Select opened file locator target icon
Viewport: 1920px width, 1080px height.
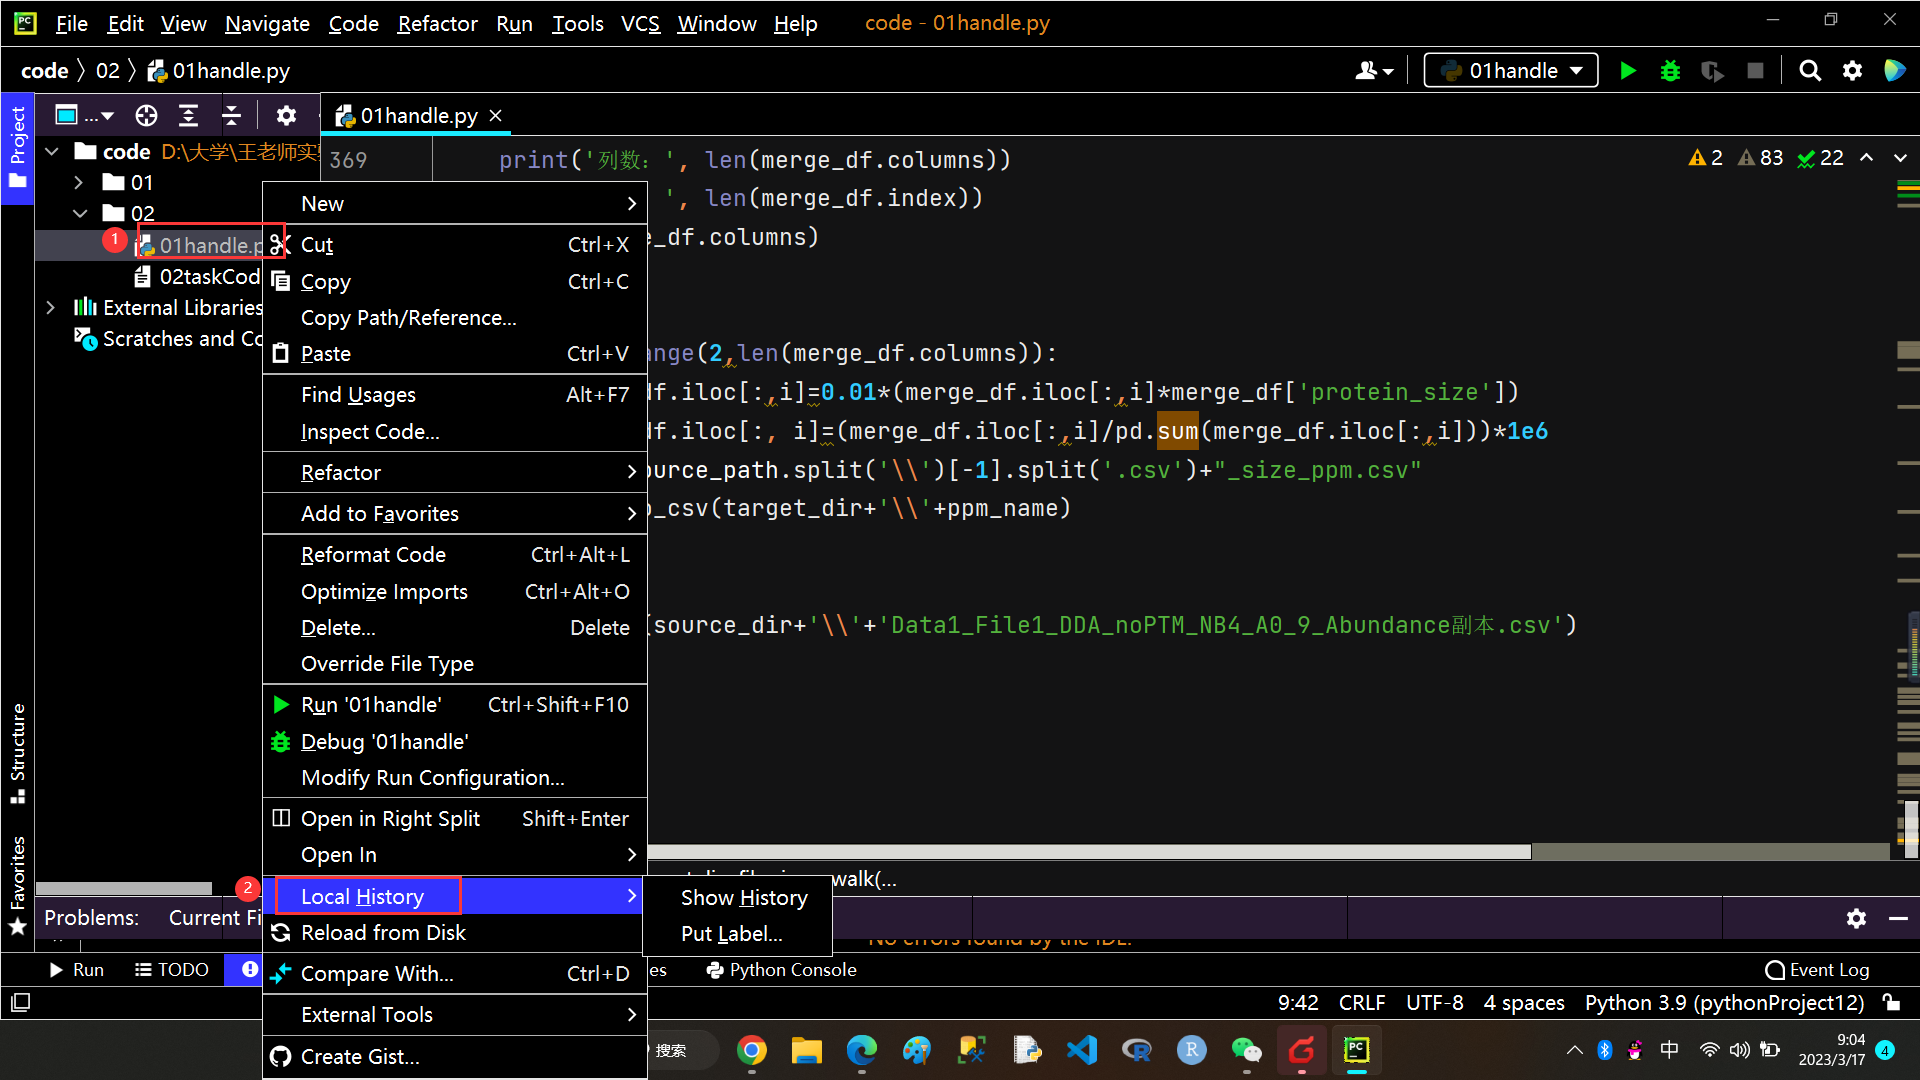click(146, 116)
